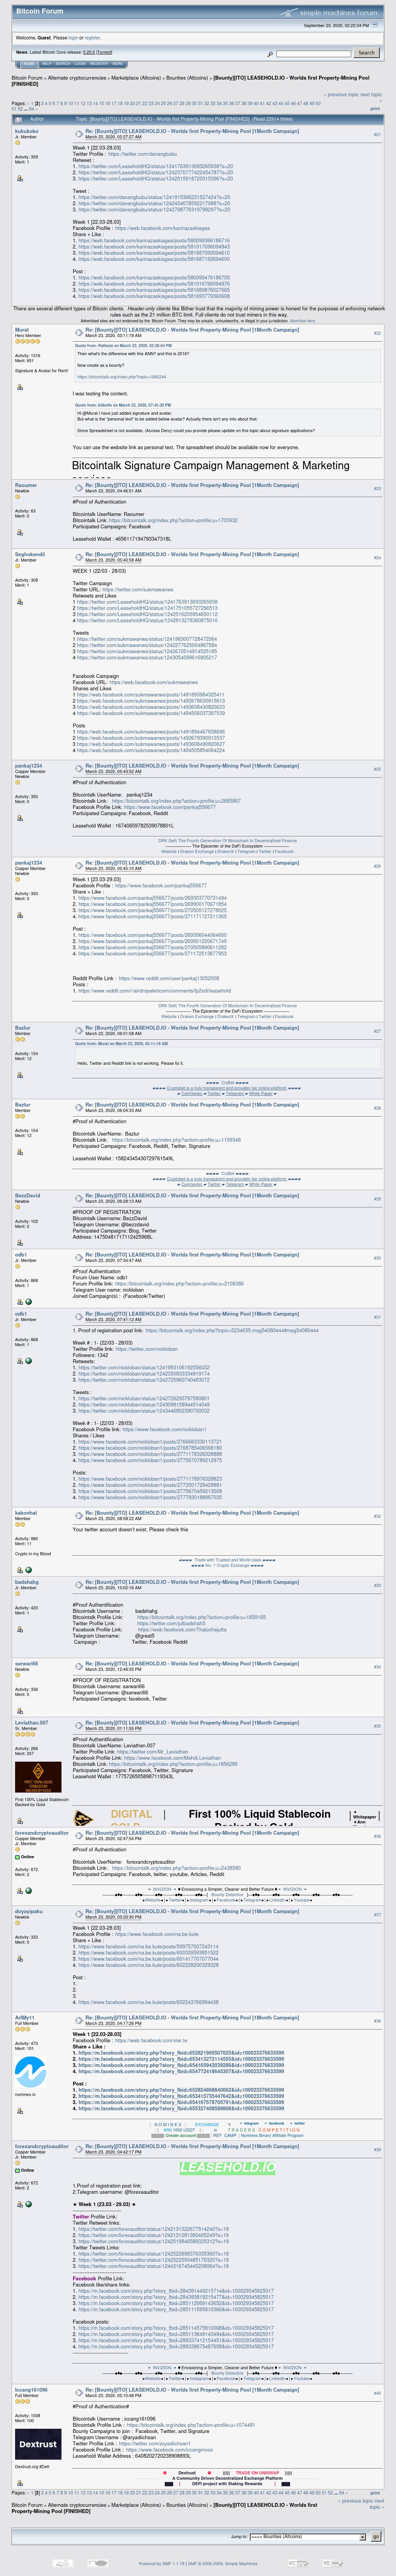Screen dimensions: 396x2576
Task: Click the message icon beside sarwar66's post title
Action: click(x=78, y=1666)
